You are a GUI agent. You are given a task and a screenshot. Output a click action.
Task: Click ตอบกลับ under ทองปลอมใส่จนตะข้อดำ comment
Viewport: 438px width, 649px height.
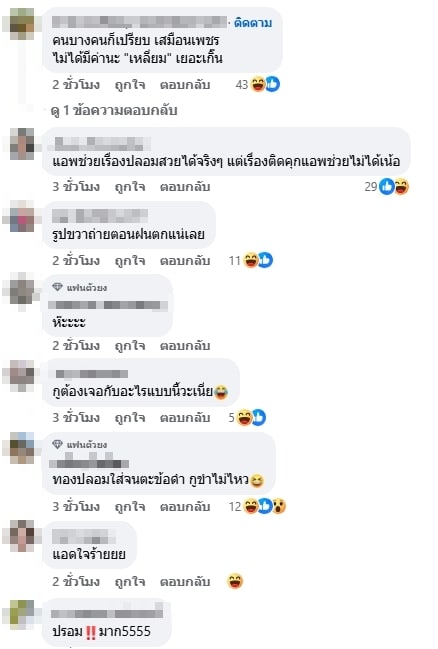185,506
